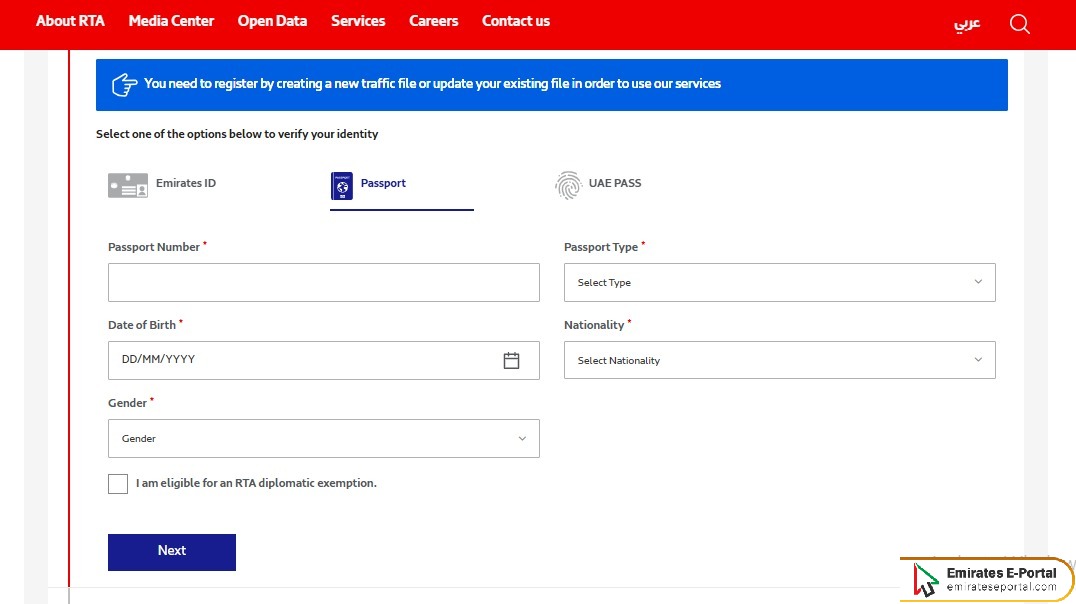Click inside the Passport Number field
This screenshot has width=1076, height=604.
pos(323,282)
